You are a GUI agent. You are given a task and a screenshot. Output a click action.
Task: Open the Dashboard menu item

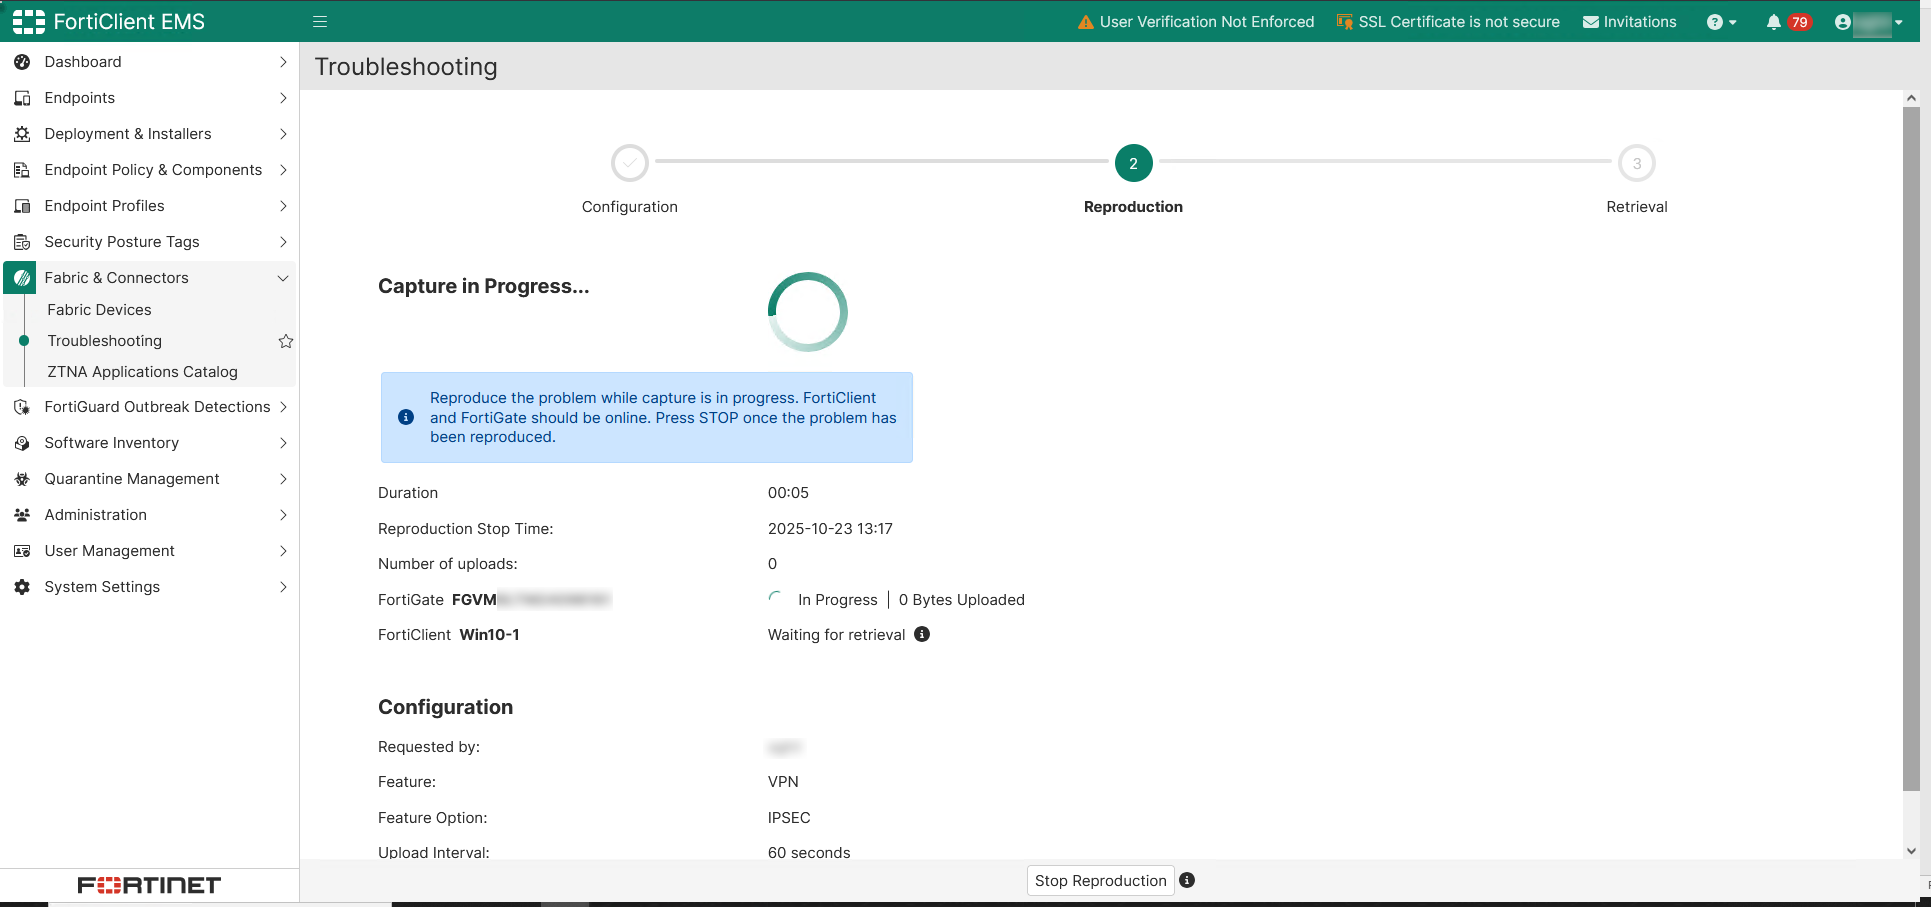83,62
